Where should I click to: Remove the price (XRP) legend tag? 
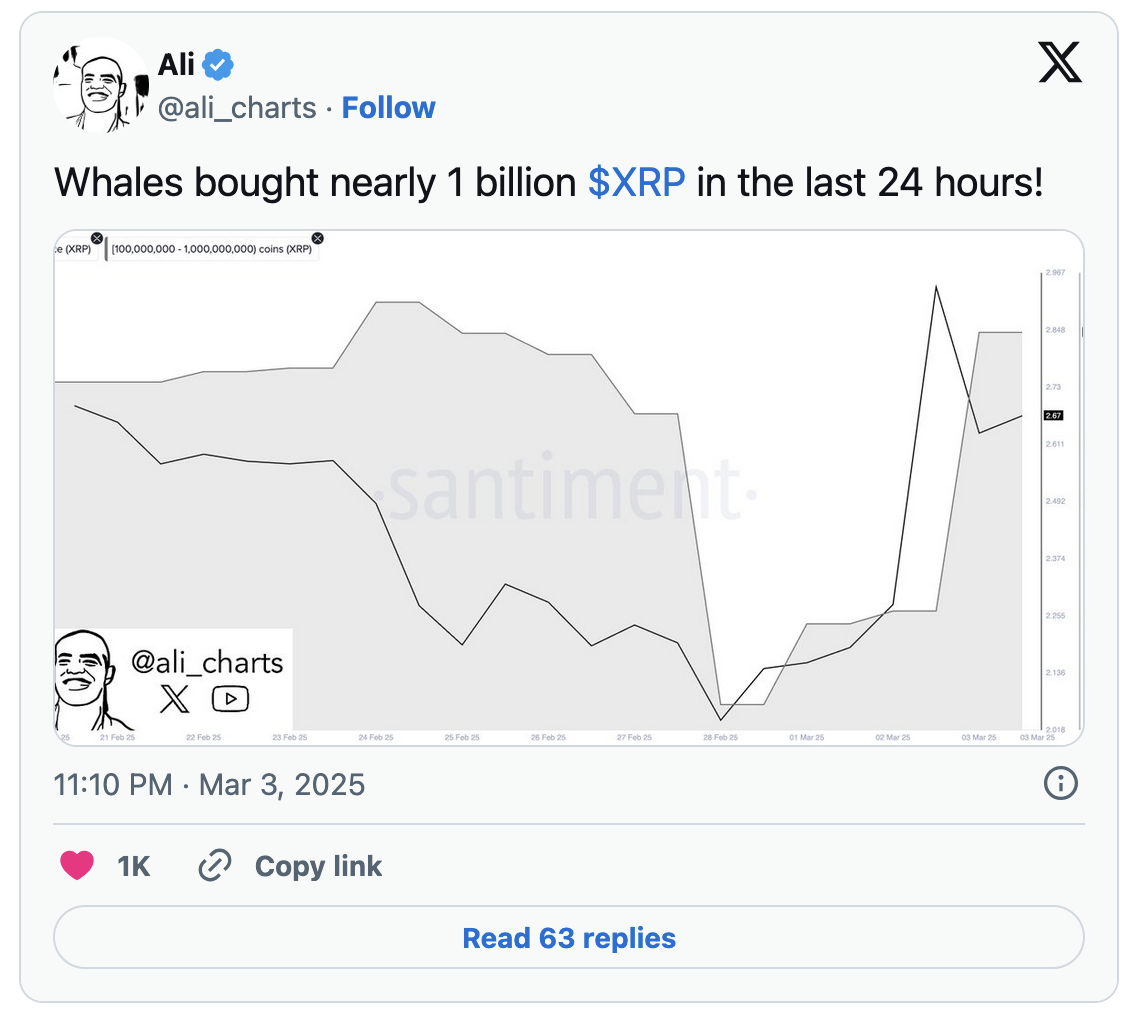coord(97,238)
